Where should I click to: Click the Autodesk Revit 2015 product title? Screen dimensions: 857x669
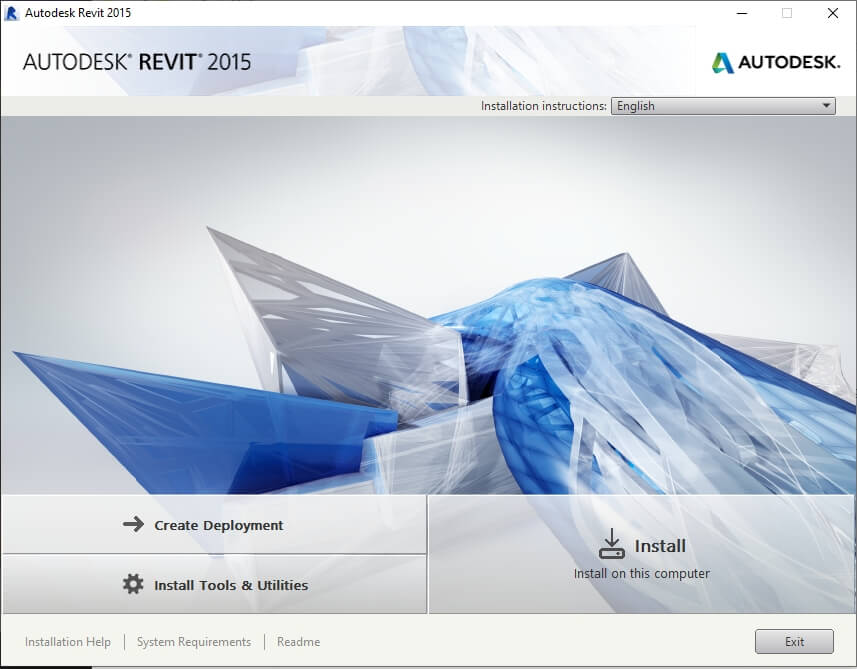137,62
